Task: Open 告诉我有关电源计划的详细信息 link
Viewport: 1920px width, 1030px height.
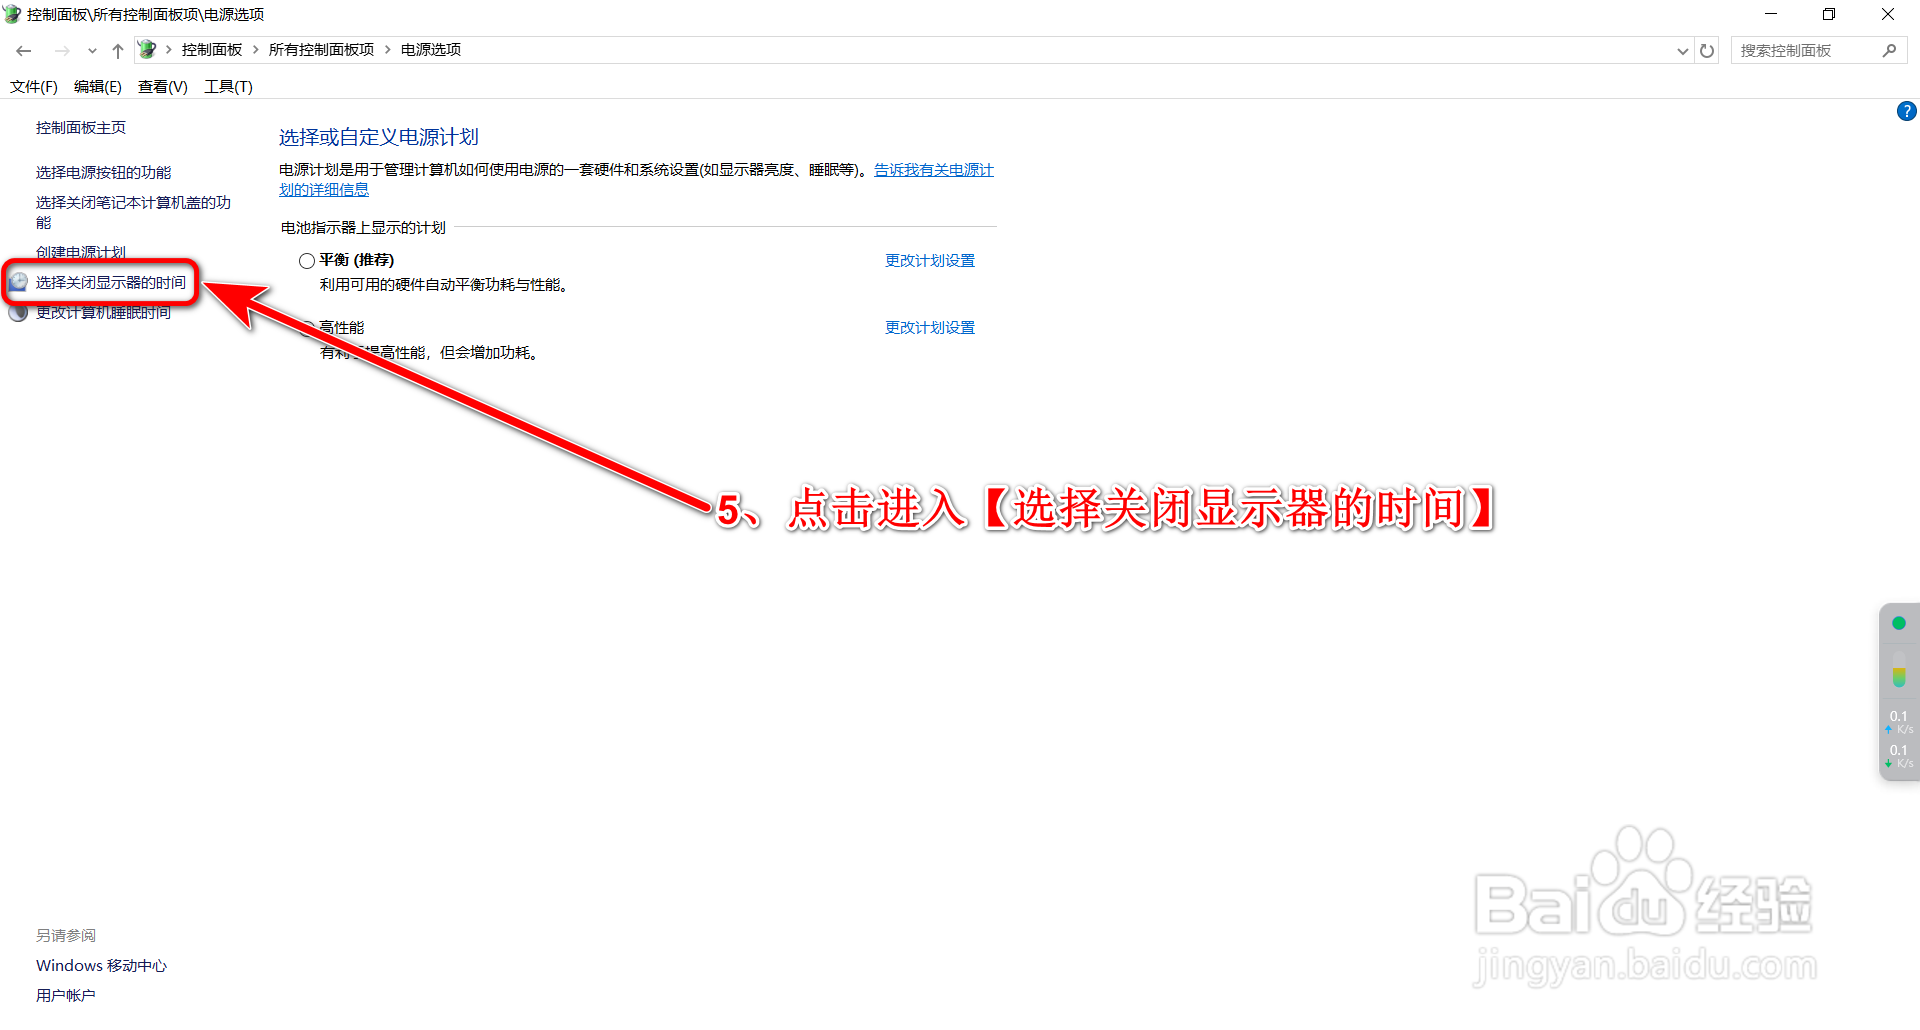Action: coord(934,170)
